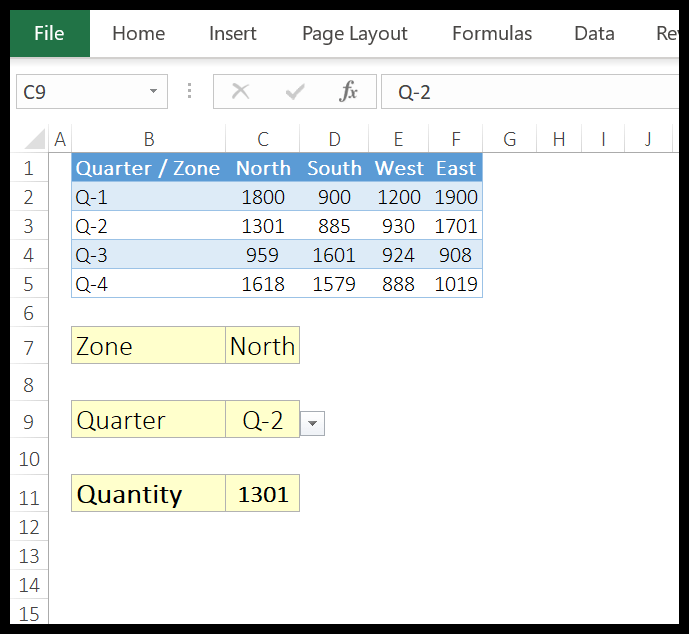689x634 pixels.
Task: Select the 'Quarter' label cell
Action: (149, 420)
